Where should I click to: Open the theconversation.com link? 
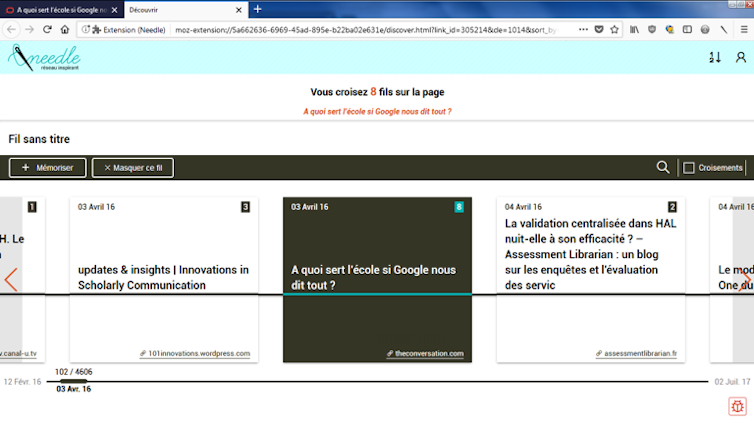click(429, 354)
